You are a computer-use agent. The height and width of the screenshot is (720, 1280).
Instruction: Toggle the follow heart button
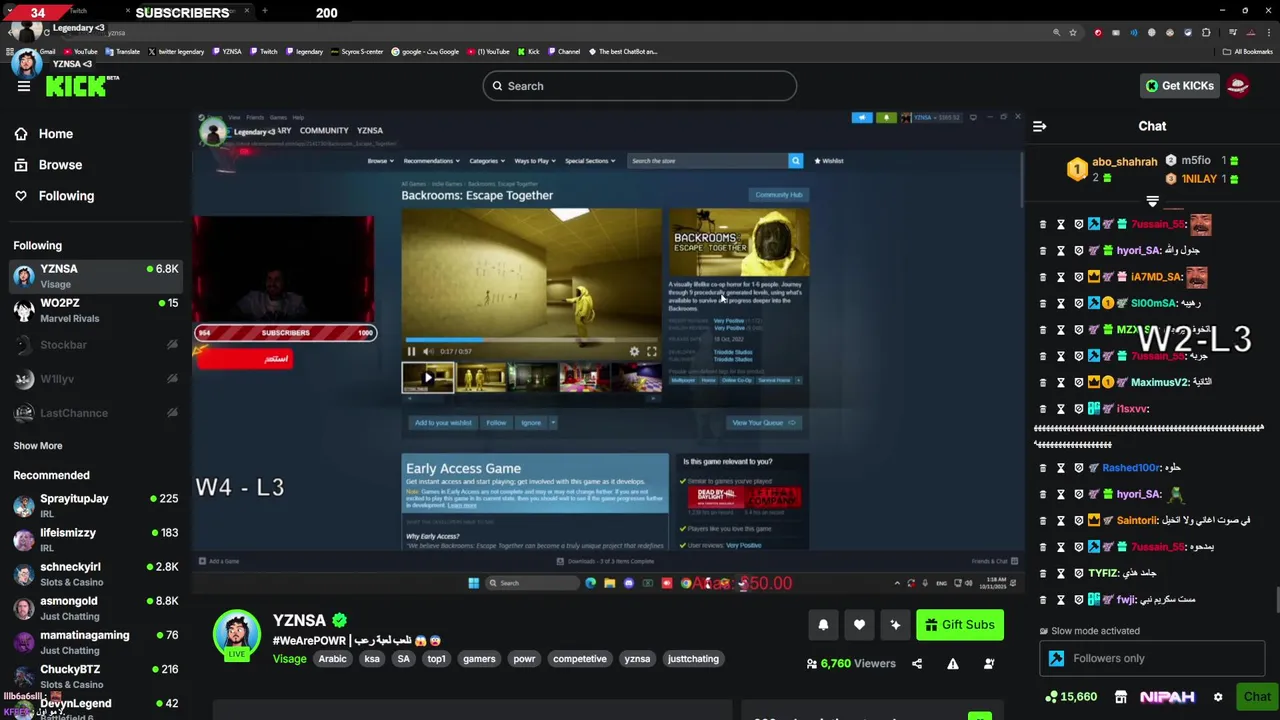(x=859, y=625)
